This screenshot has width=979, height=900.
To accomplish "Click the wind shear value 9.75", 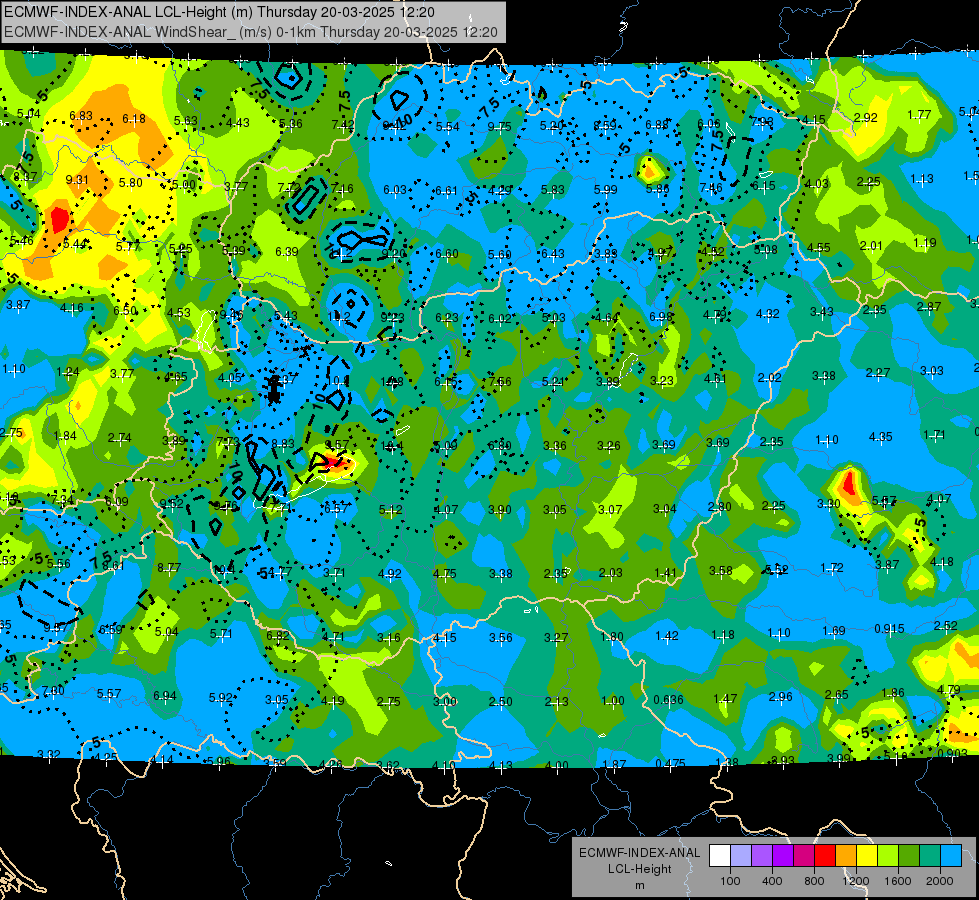I will 499,127.
